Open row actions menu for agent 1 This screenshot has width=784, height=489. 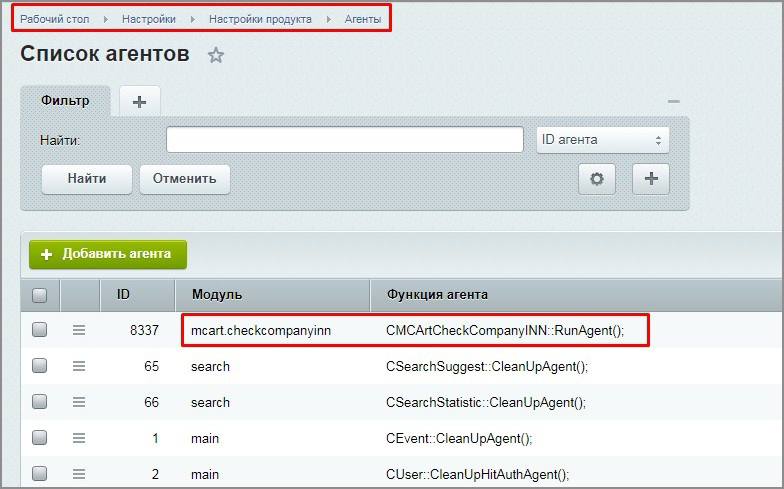click(x=79, y=438)
